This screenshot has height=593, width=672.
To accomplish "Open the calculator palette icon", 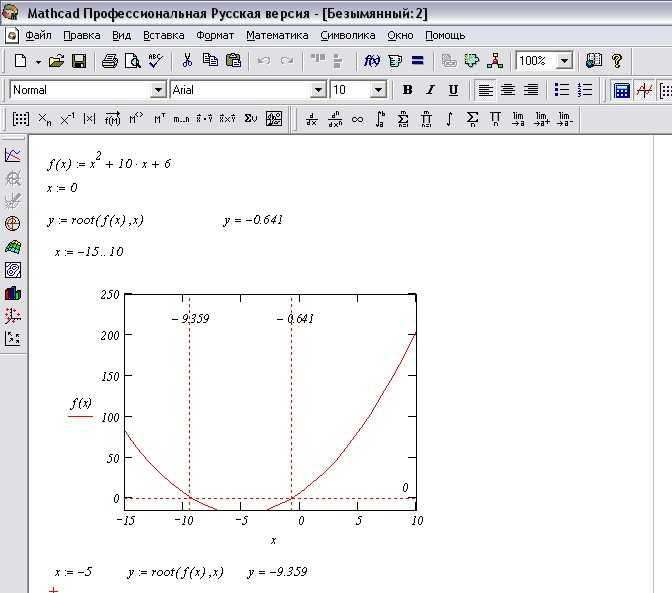I will point(621,90).
